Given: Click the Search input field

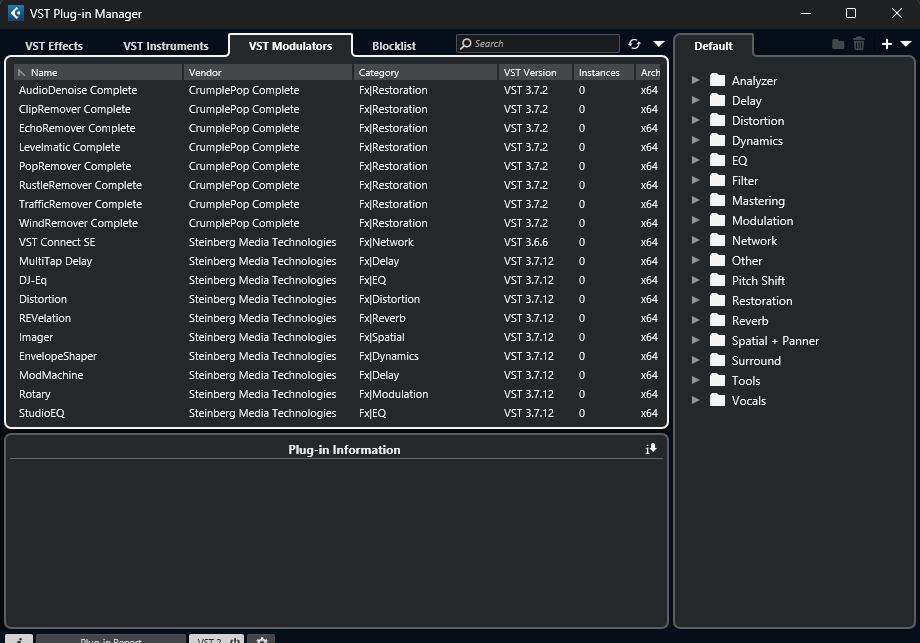Looking at the screenshot, I should [x=537, y=43].
